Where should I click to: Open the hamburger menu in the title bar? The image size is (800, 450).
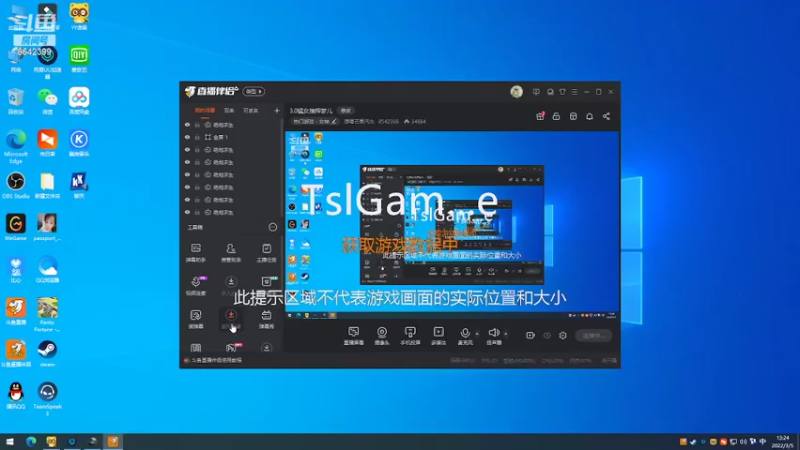574,92
